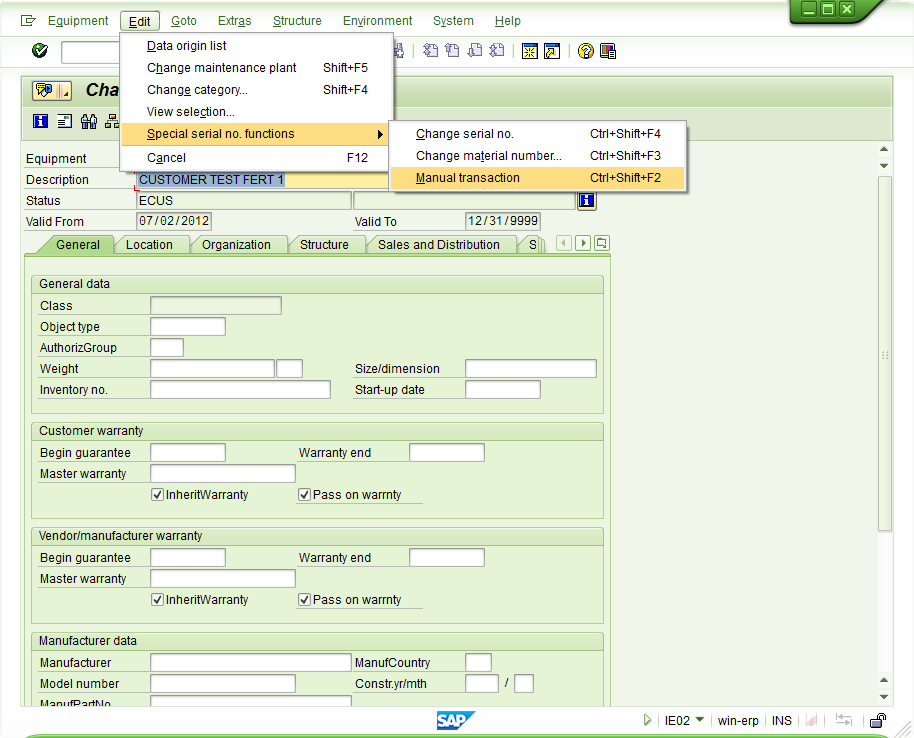Click the Model number input field
The height and width of the screenshot is (738, 914).
point(223,684)
